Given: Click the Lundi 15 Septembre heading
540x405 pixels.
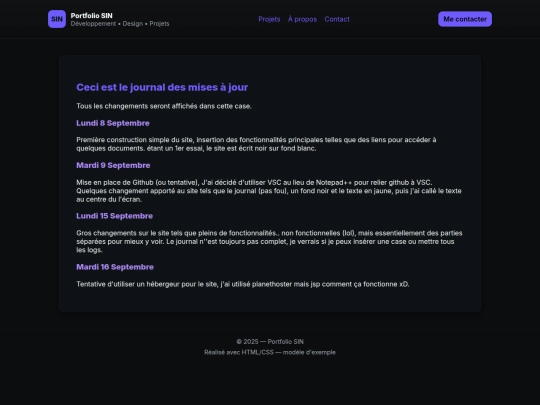Looking at the screenshot, I should (x=114, y=216).
